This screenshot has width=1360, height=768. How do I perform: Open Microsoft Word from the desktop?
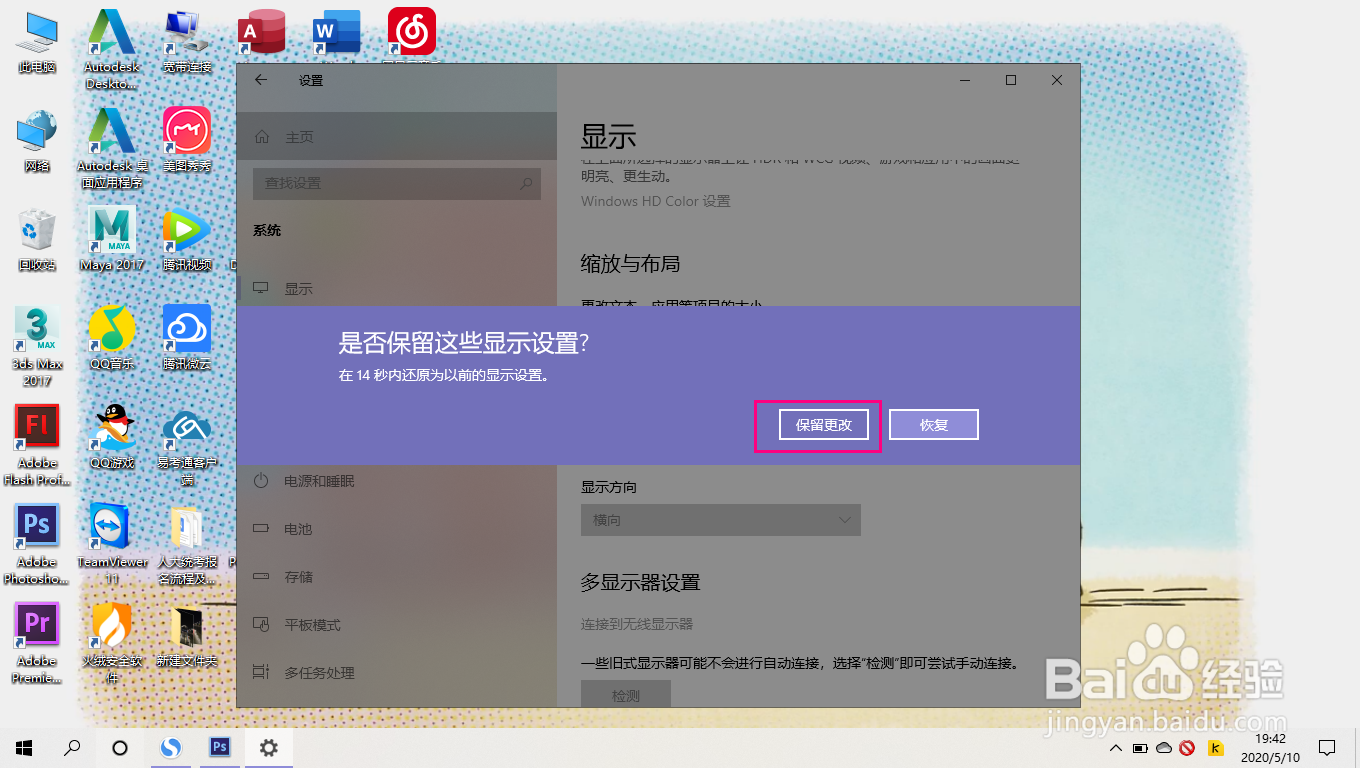point(336,30)
